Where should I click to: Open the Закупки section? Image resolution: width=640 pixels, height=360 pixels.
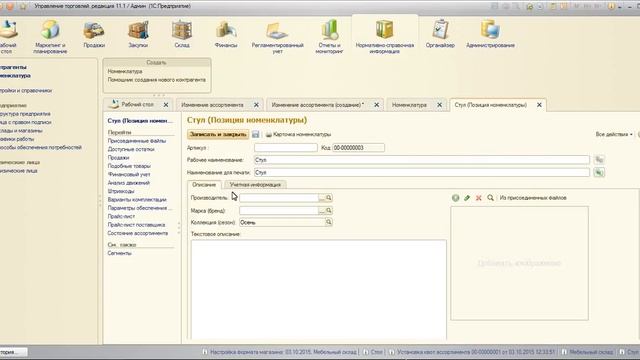[x=138, y=35]
